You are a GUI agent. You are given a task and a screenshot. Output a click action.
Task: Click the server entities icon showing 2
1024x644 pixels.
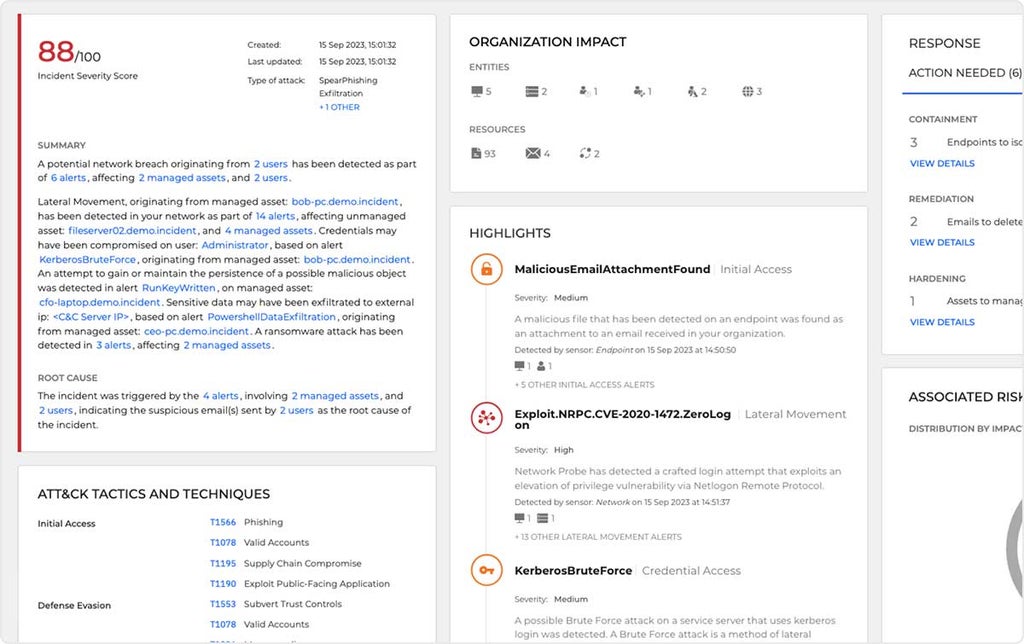pos(532,91)
